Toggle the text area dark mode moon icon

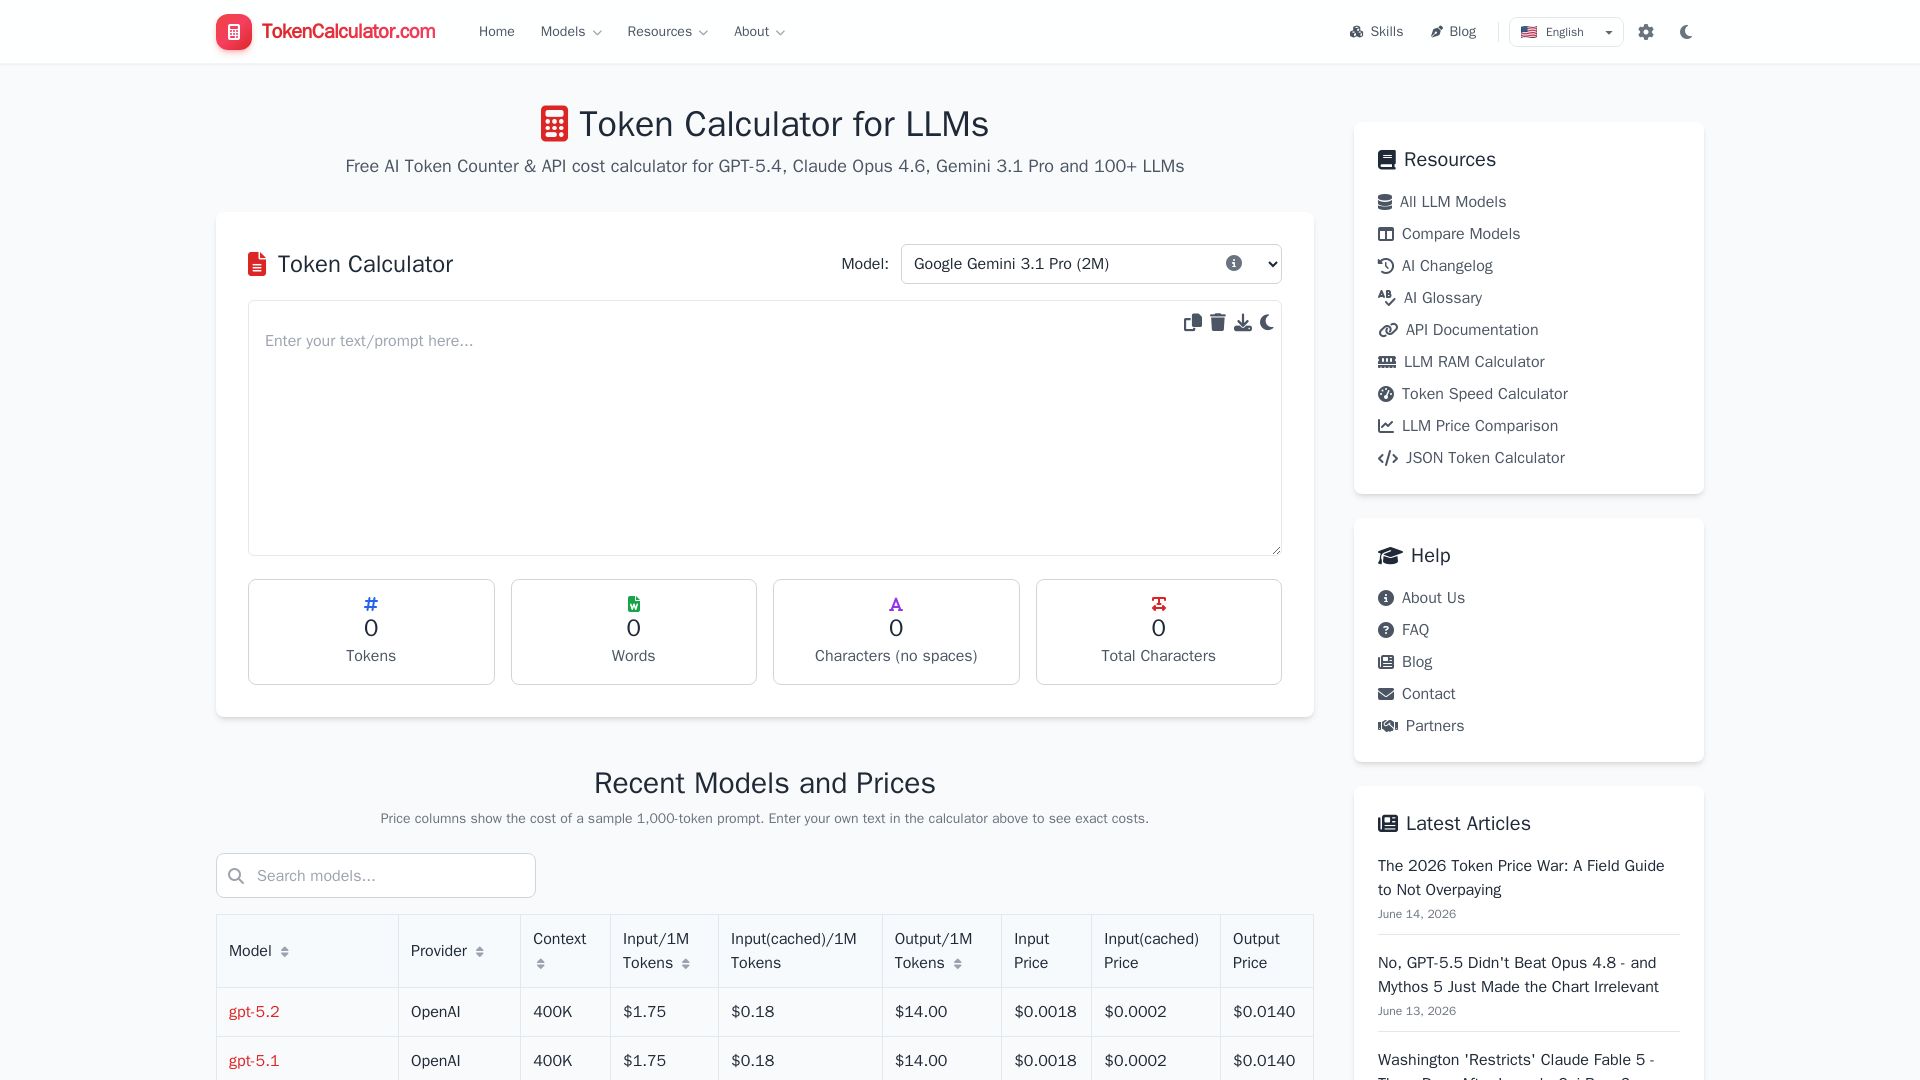click(x=1267, y=322)
